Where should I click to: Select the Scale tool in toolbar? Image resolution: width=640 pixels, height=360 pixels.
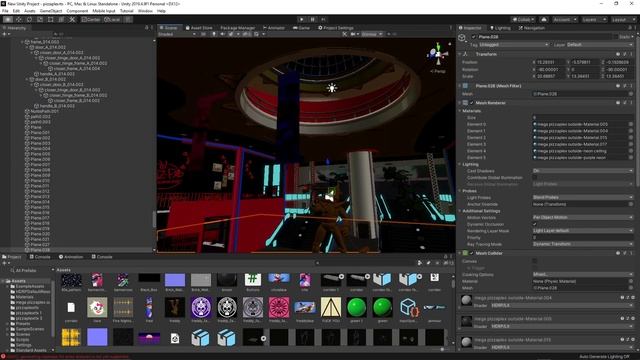click(x=40, y=19)
